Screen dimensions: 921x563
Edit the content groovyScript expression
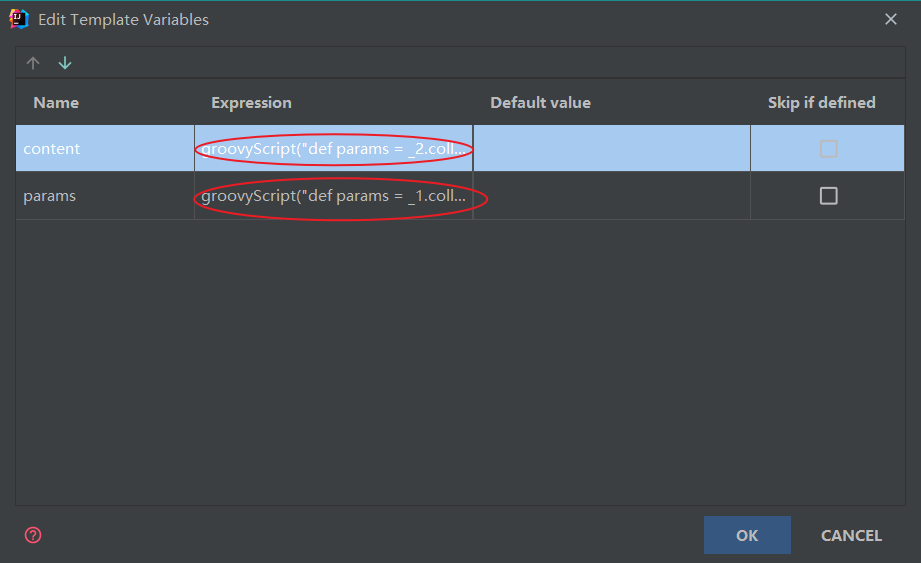[334, 149]
